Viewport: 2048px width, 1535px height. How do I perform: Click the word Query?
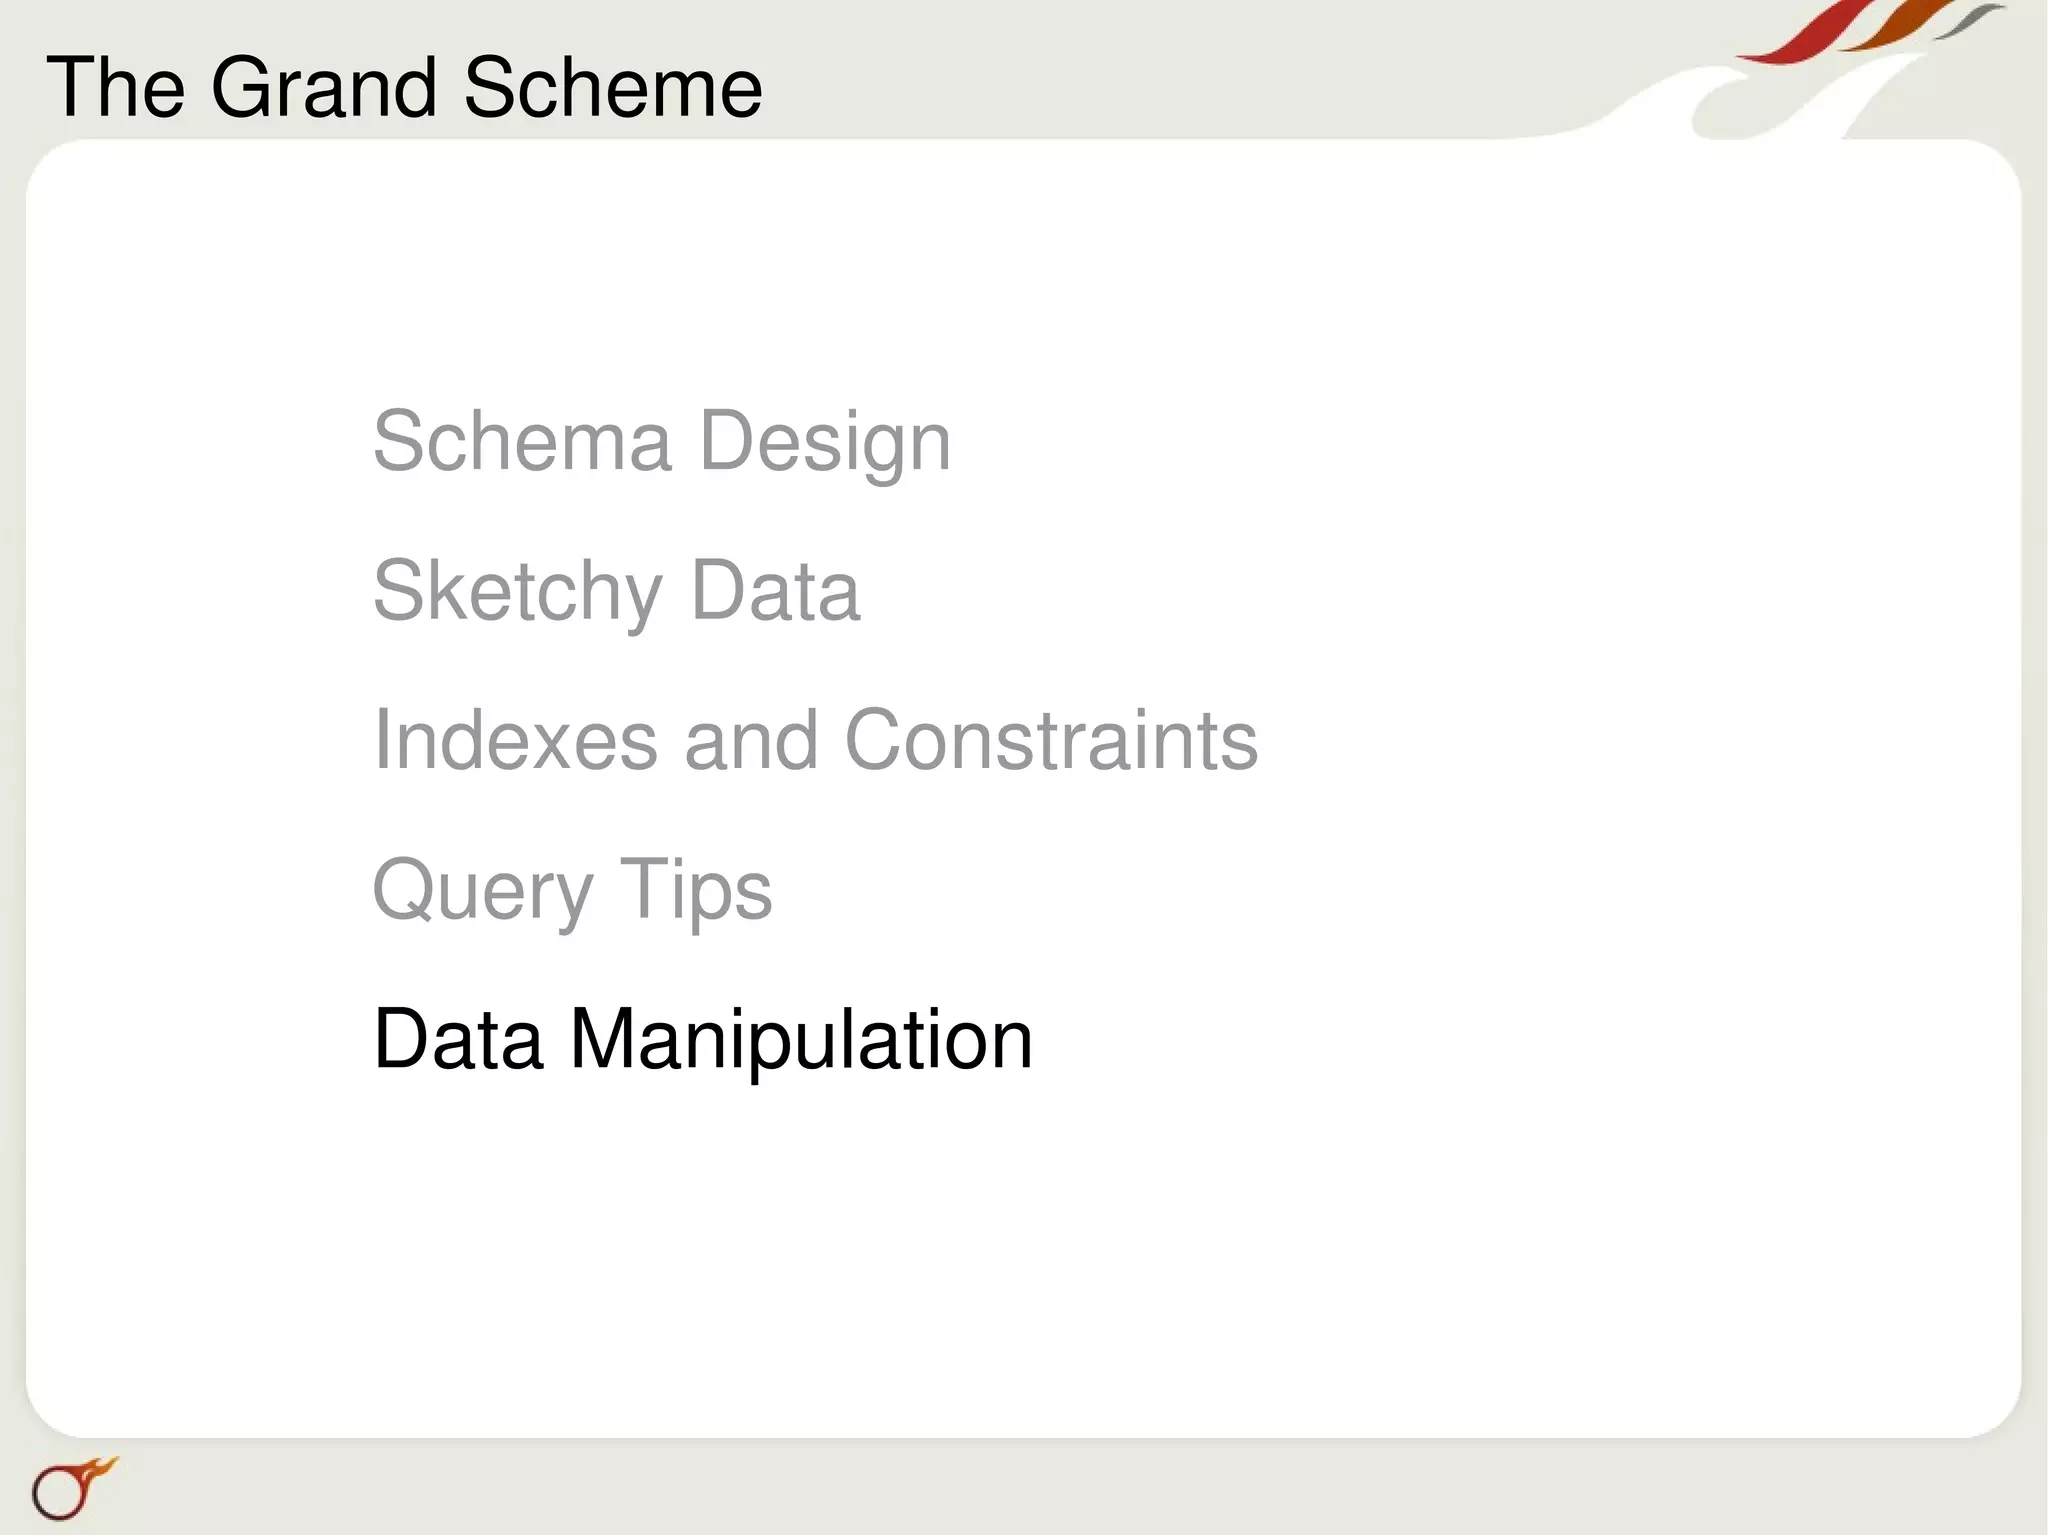pyautogui.click(x=482, y=889)
